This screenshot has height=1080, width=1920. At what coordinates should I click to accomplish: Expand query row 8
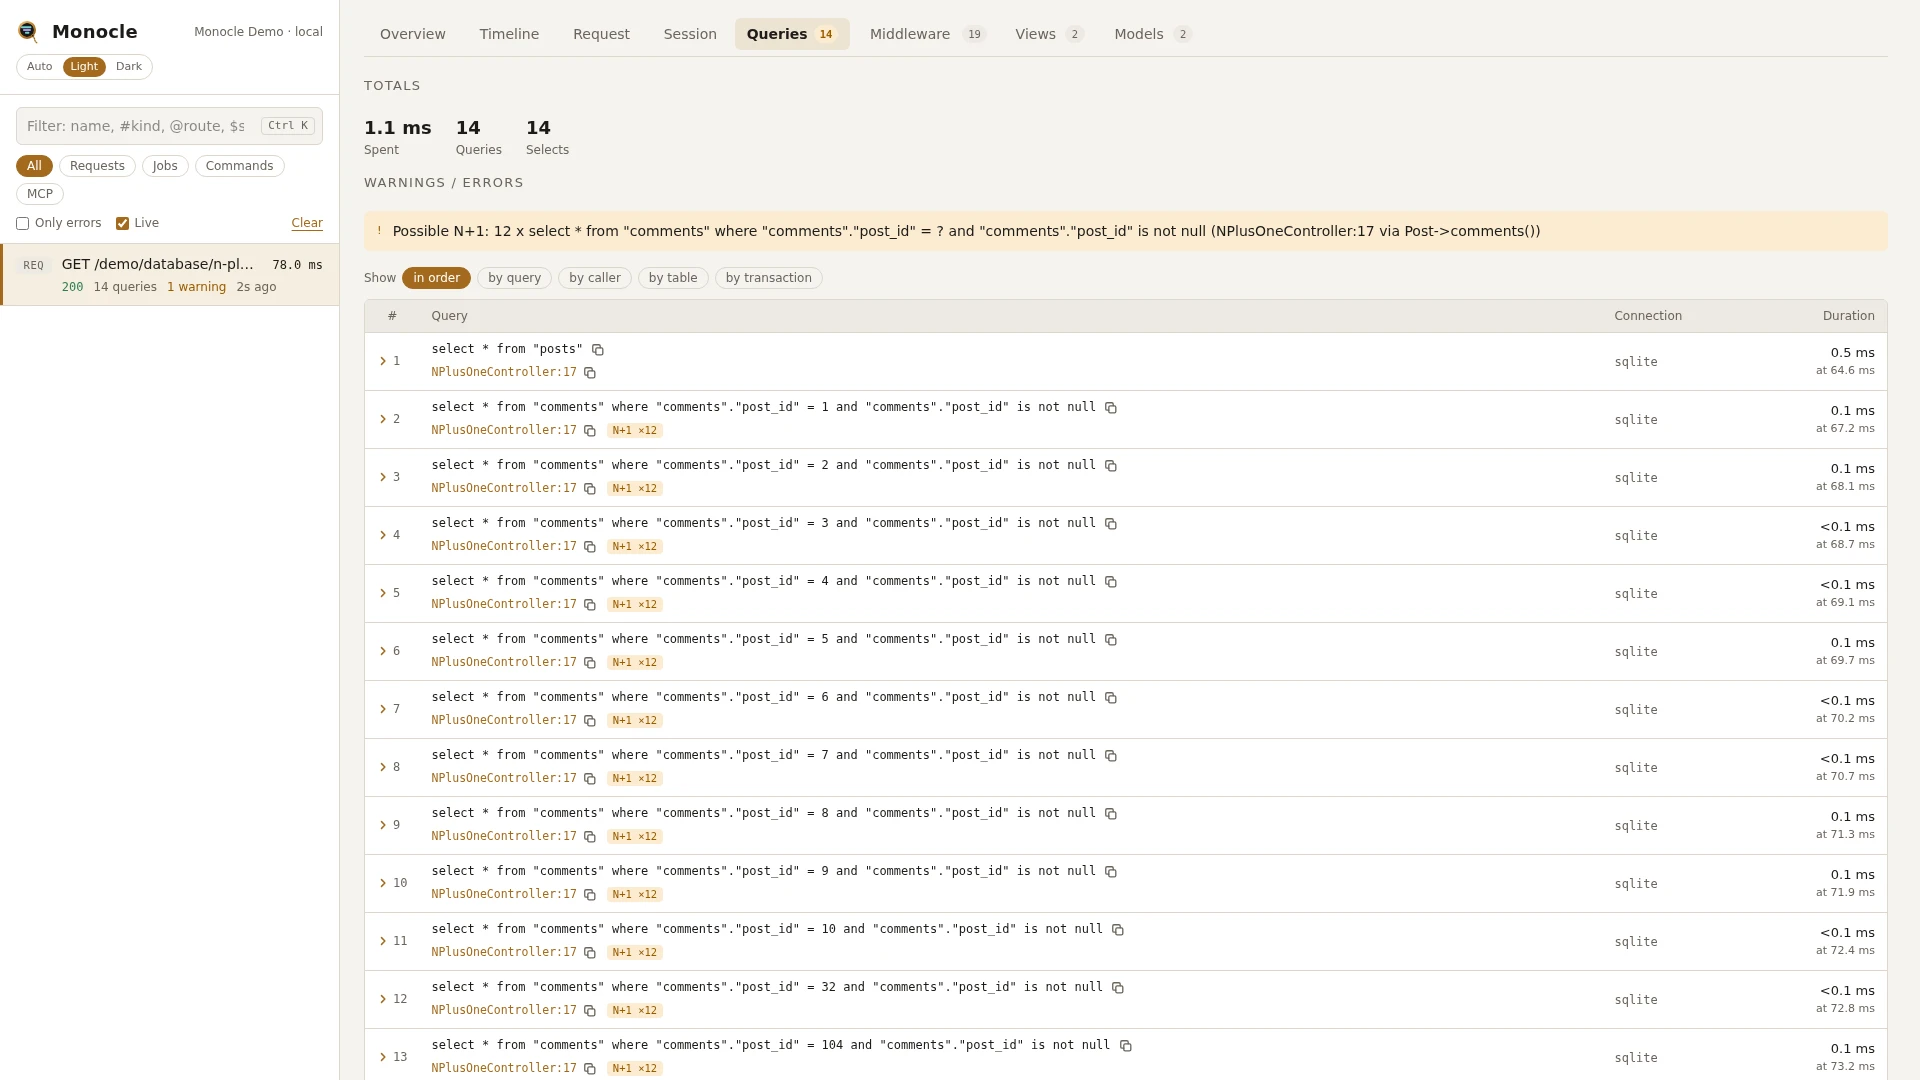tap(383, 767)
